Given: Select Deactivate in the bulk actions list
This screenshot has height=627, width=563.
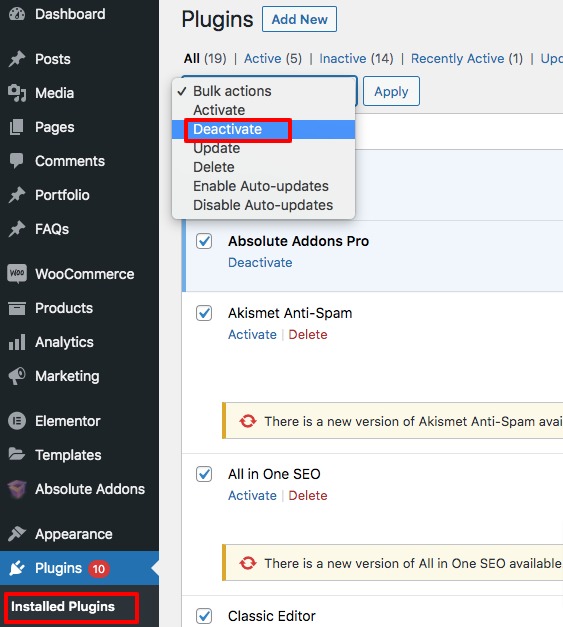Looking at the screenshot, I should click(264, 129).
